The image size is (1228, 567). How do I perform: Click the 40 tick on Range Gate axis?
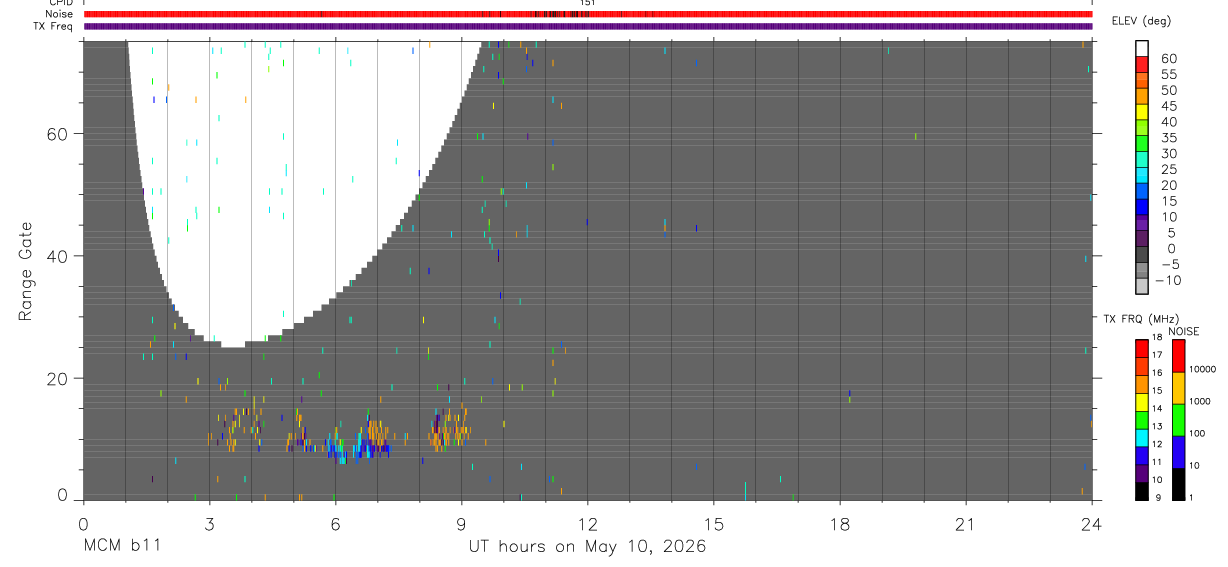[57, 256]
